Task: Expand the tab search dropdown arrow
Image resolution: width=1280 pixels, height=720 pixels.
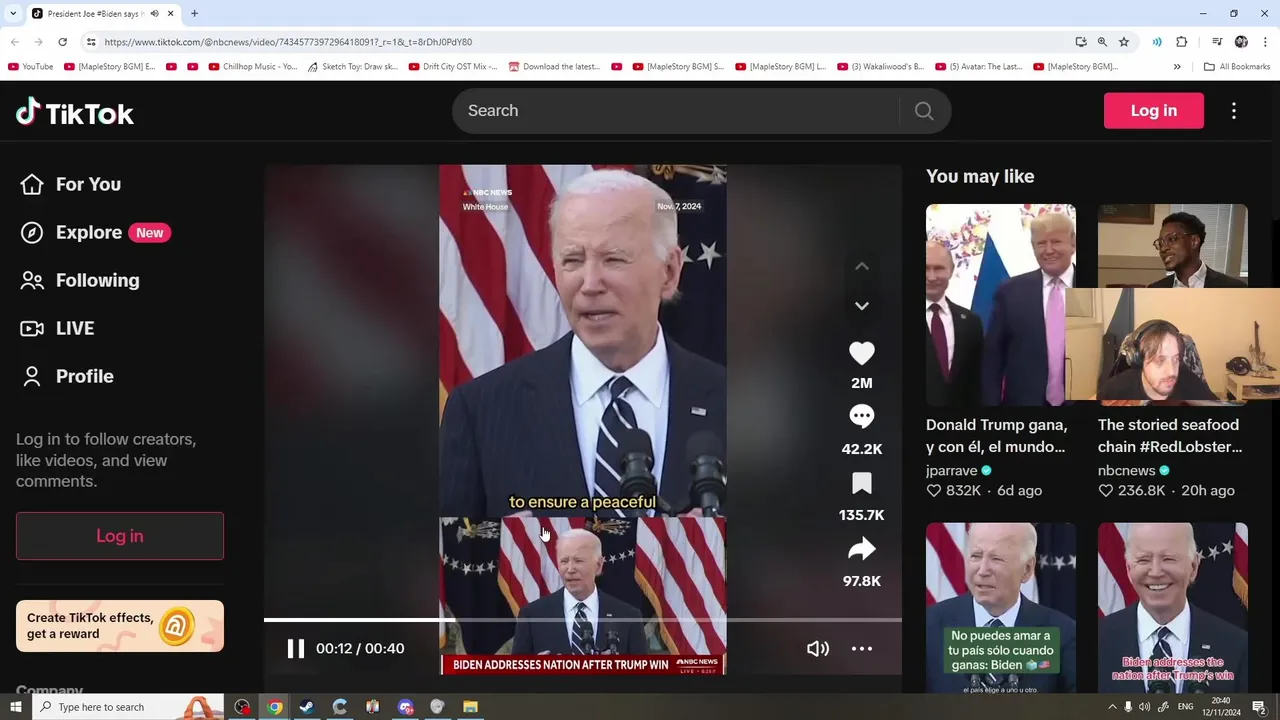Action: point(13,14)
